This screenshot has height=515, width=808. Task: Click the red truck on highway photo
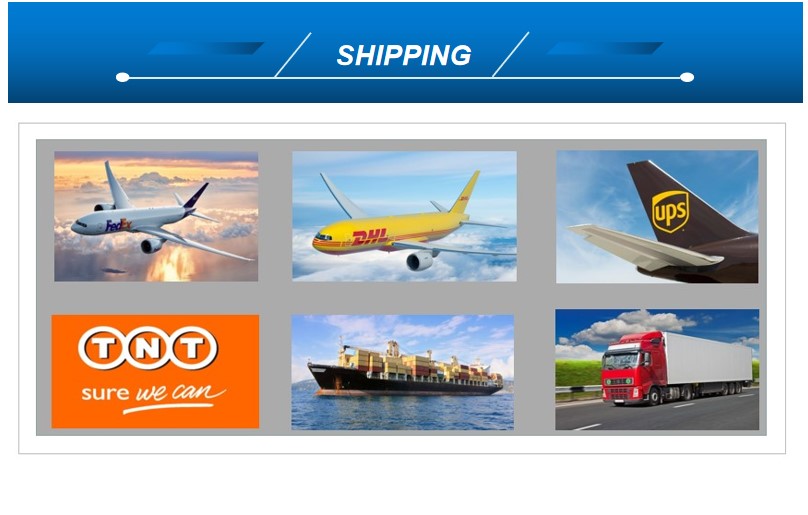pos(657,369)
